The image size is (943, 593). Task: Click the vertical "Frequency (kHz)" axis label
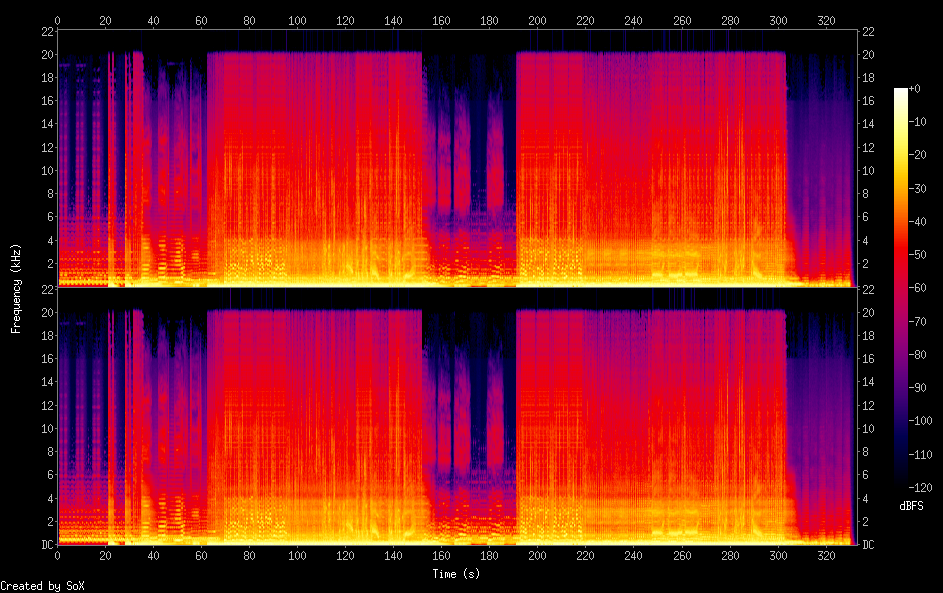(x=16, y=288)
